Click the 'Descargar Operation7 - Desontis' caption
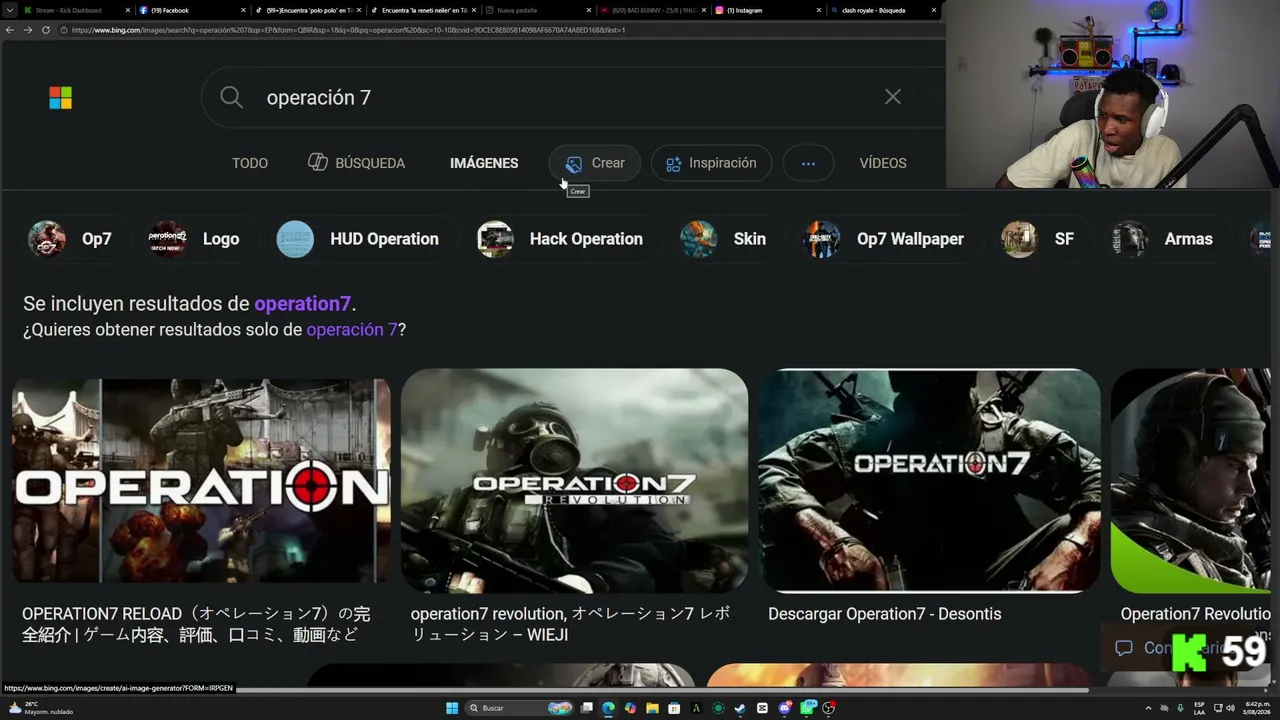The width and height of the screenshot is (1280, 720). click(x=884, y=614)
